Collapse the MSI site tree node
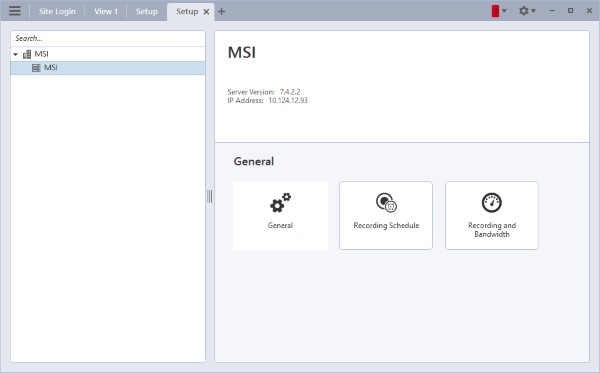This screenshot has width=600, height=373. click(16, 54)
